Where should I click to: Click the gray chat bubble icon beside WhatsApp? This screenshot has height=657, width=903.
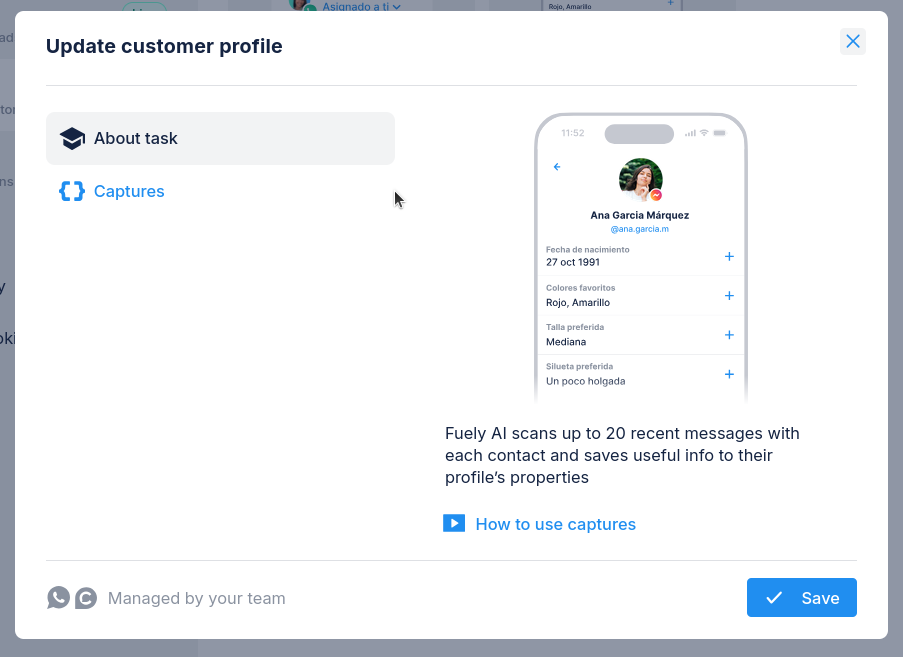[86, 598]
